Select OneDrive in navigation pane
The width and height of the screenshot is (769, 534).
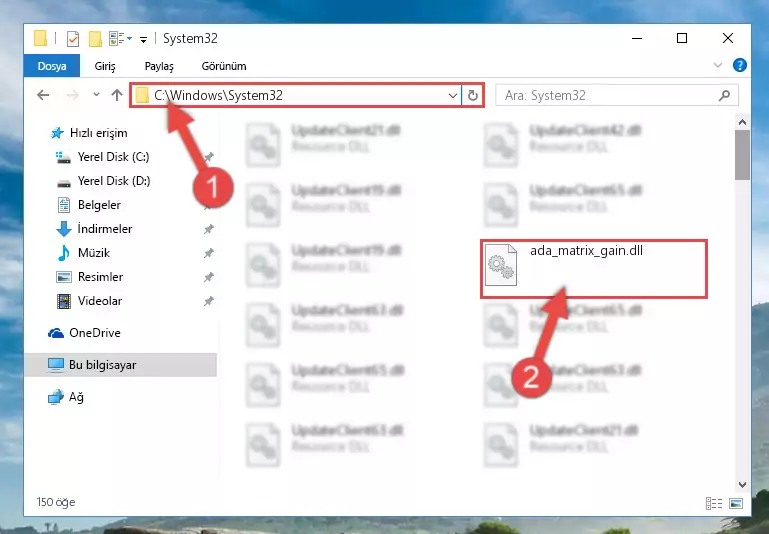(x=95, y=333)
